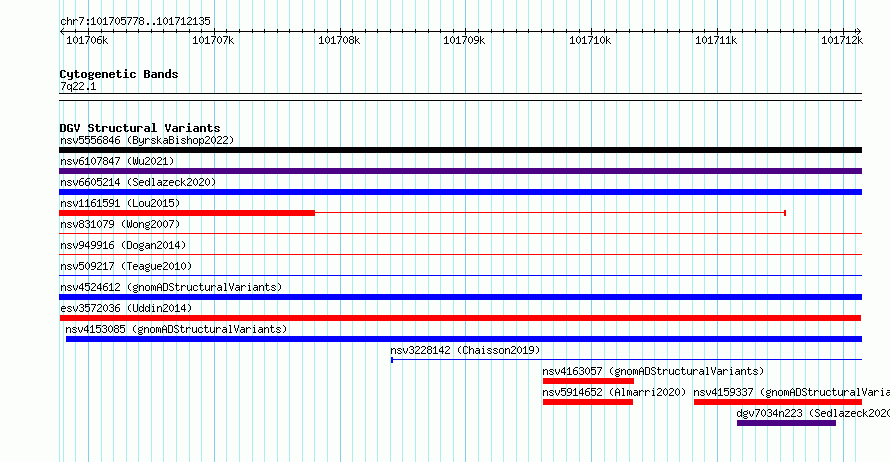Click the Cytogenetic Bands track title

tap(119, 74)
